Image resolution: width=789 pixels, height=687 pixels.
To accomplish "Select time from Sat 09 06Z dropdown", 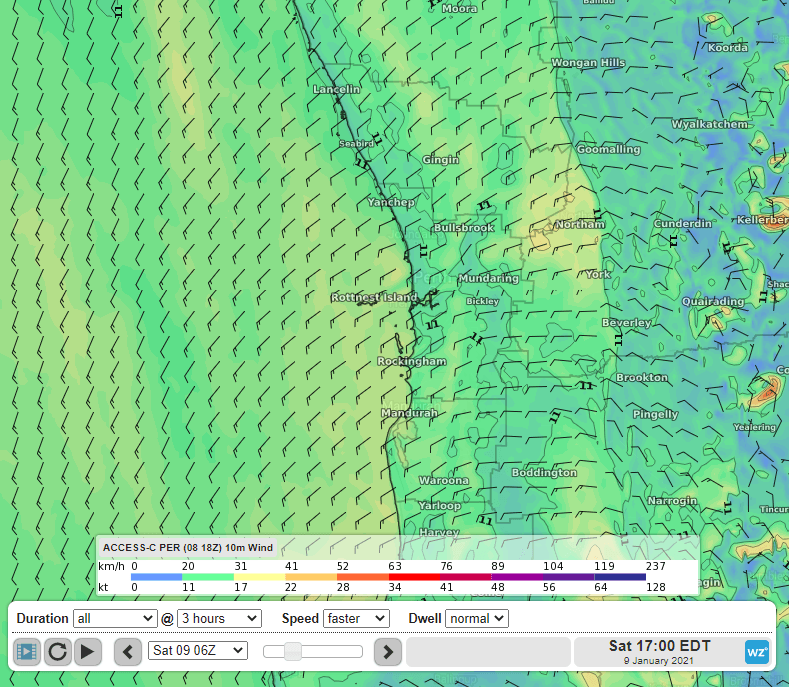I will click(x=197, y=651).
